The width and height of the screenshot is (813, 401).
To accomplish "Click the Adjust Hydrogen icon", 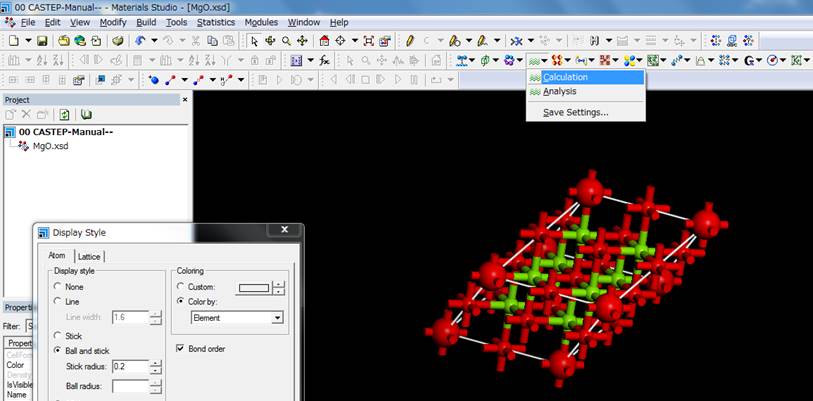I will tap(595, 40).
